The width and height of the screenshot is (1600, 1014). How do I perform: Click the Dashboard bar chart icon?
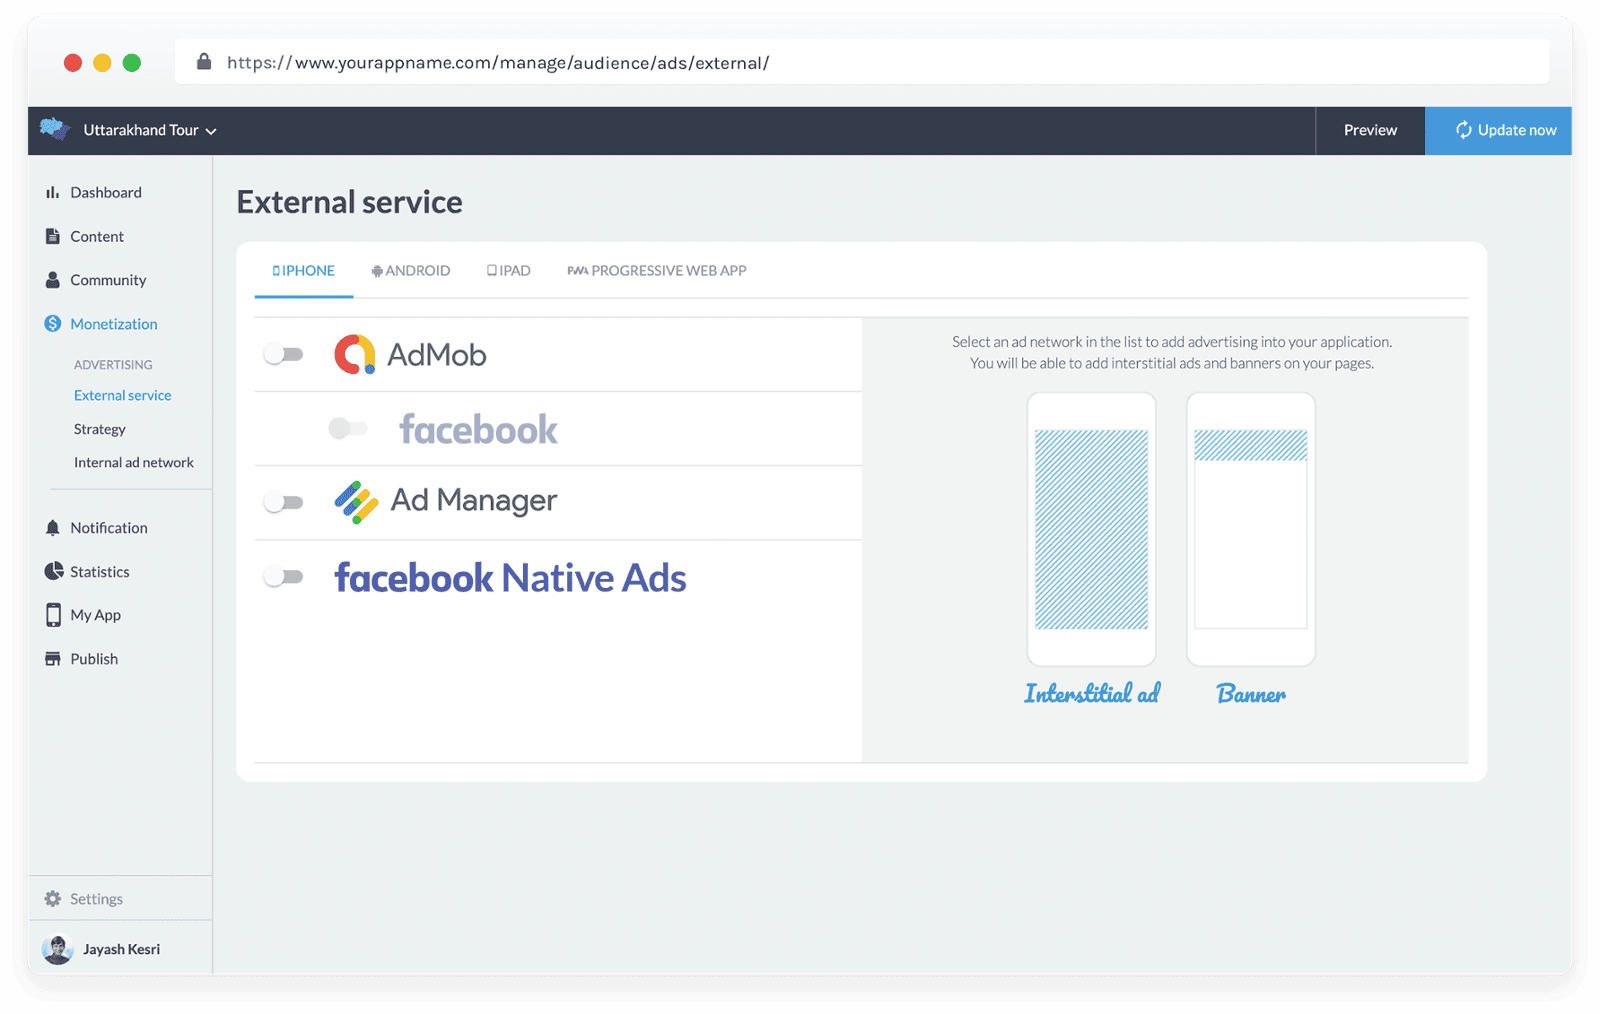pos(52,193)
